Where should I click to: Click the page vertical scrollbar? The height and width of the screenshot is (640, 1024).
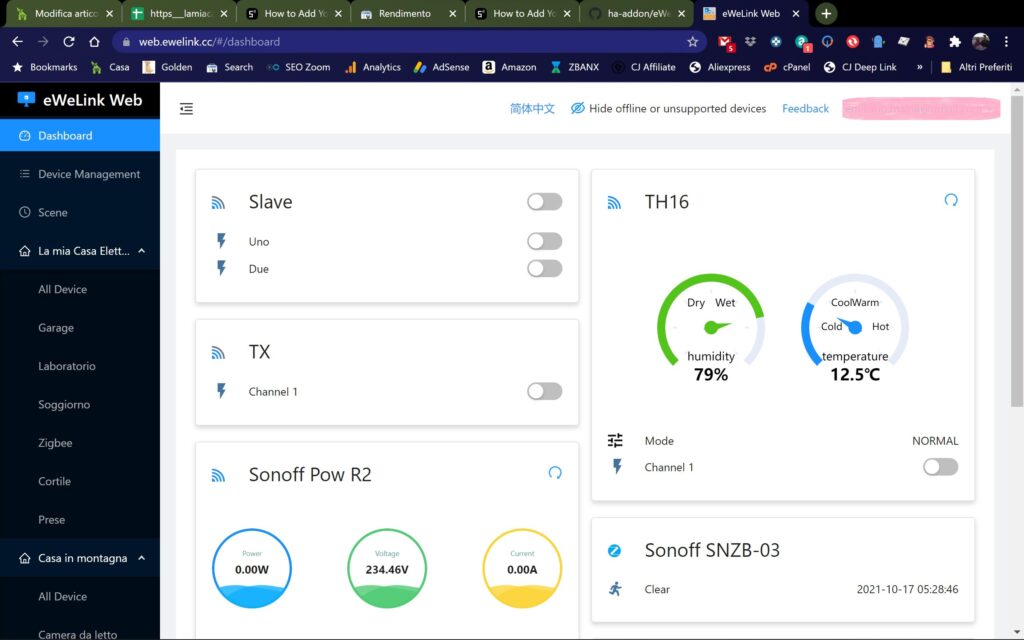(x=1017, y=251)
